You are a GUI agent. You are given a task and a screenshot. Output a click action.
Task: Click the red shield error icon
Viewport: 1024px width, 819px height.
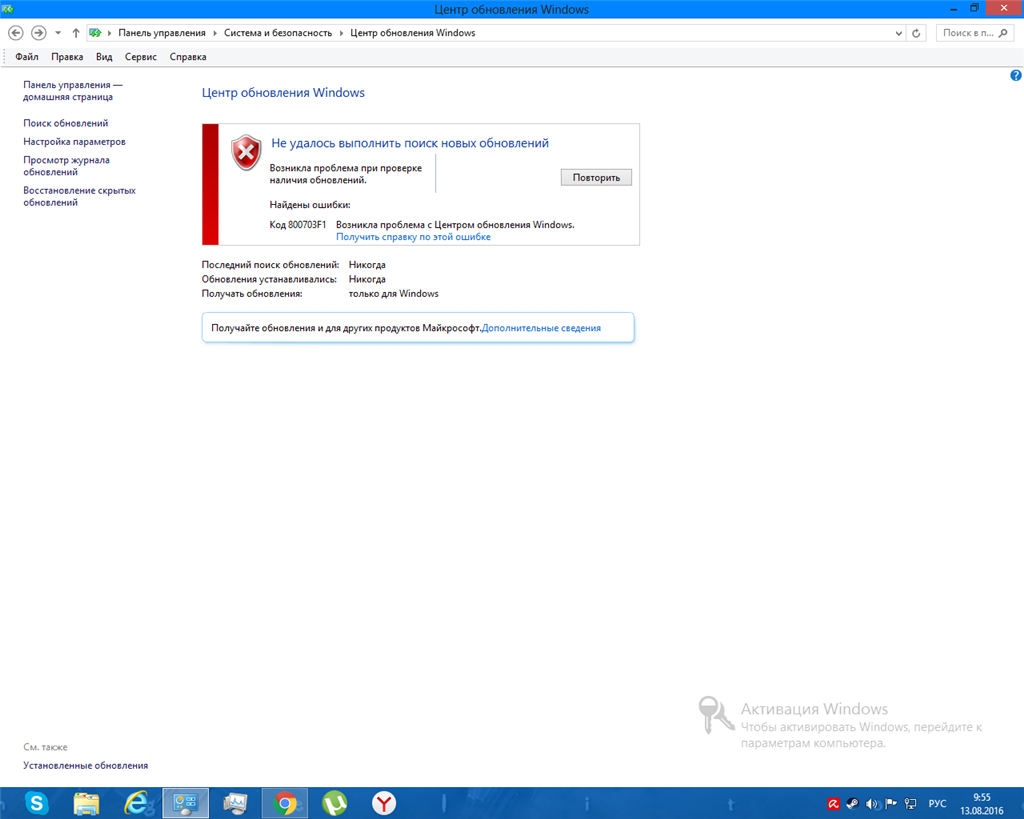(246, 153)
